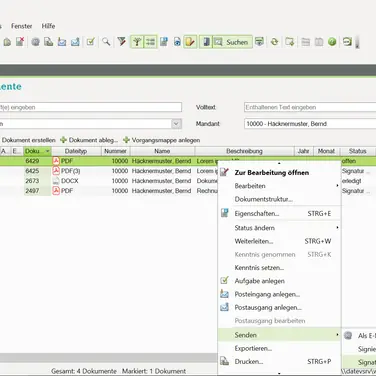Click the Als E- submenu entry

click(359, 336)
